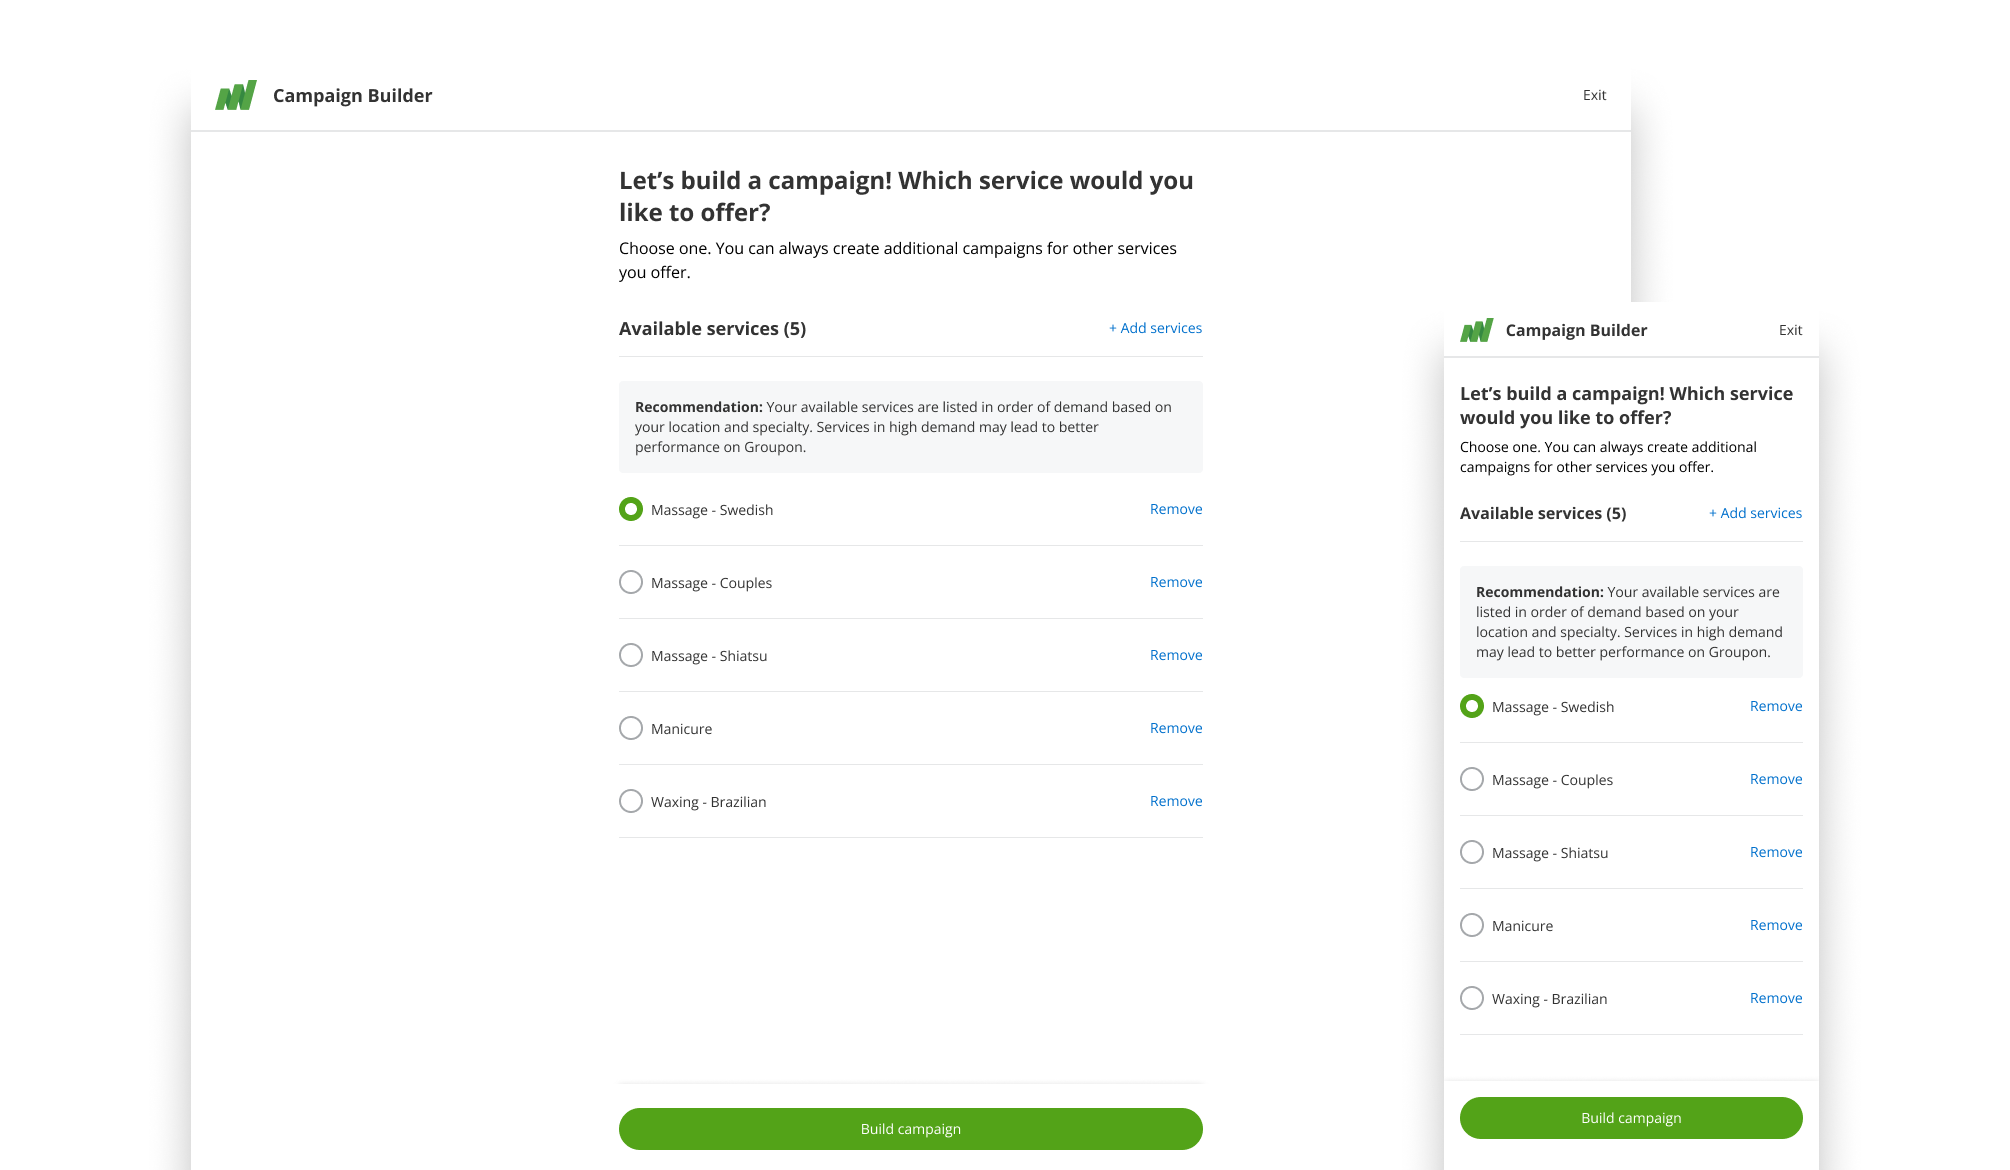Click the Groupon logo in desktop Campaign Builder header
Screen dimensions: 2010x1170
click(236, 95)
